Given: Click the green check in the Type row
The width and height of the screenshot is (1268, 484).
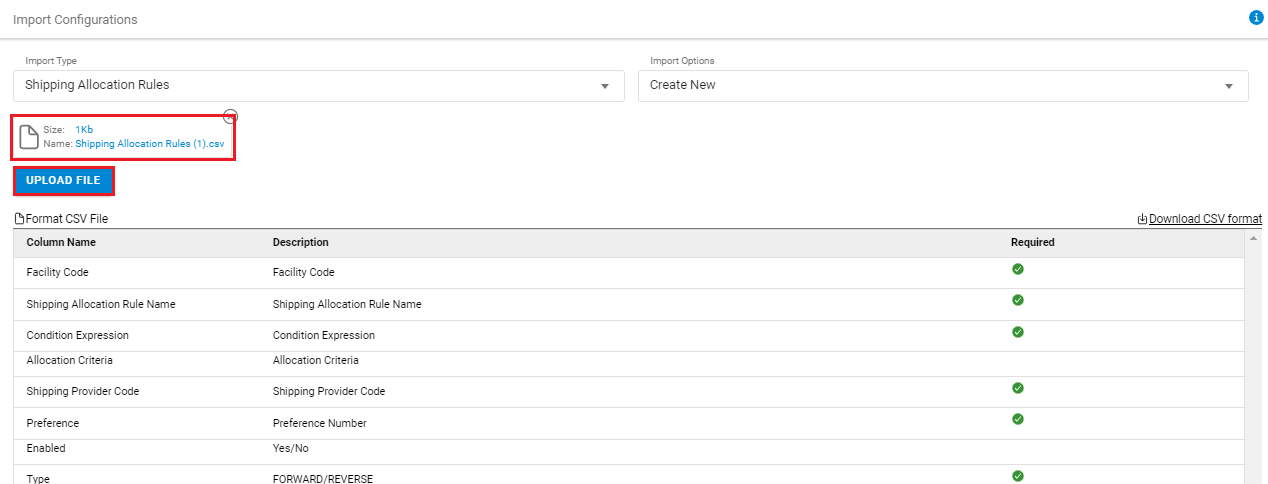Looking at the screenshot, I should [1018, 476].
